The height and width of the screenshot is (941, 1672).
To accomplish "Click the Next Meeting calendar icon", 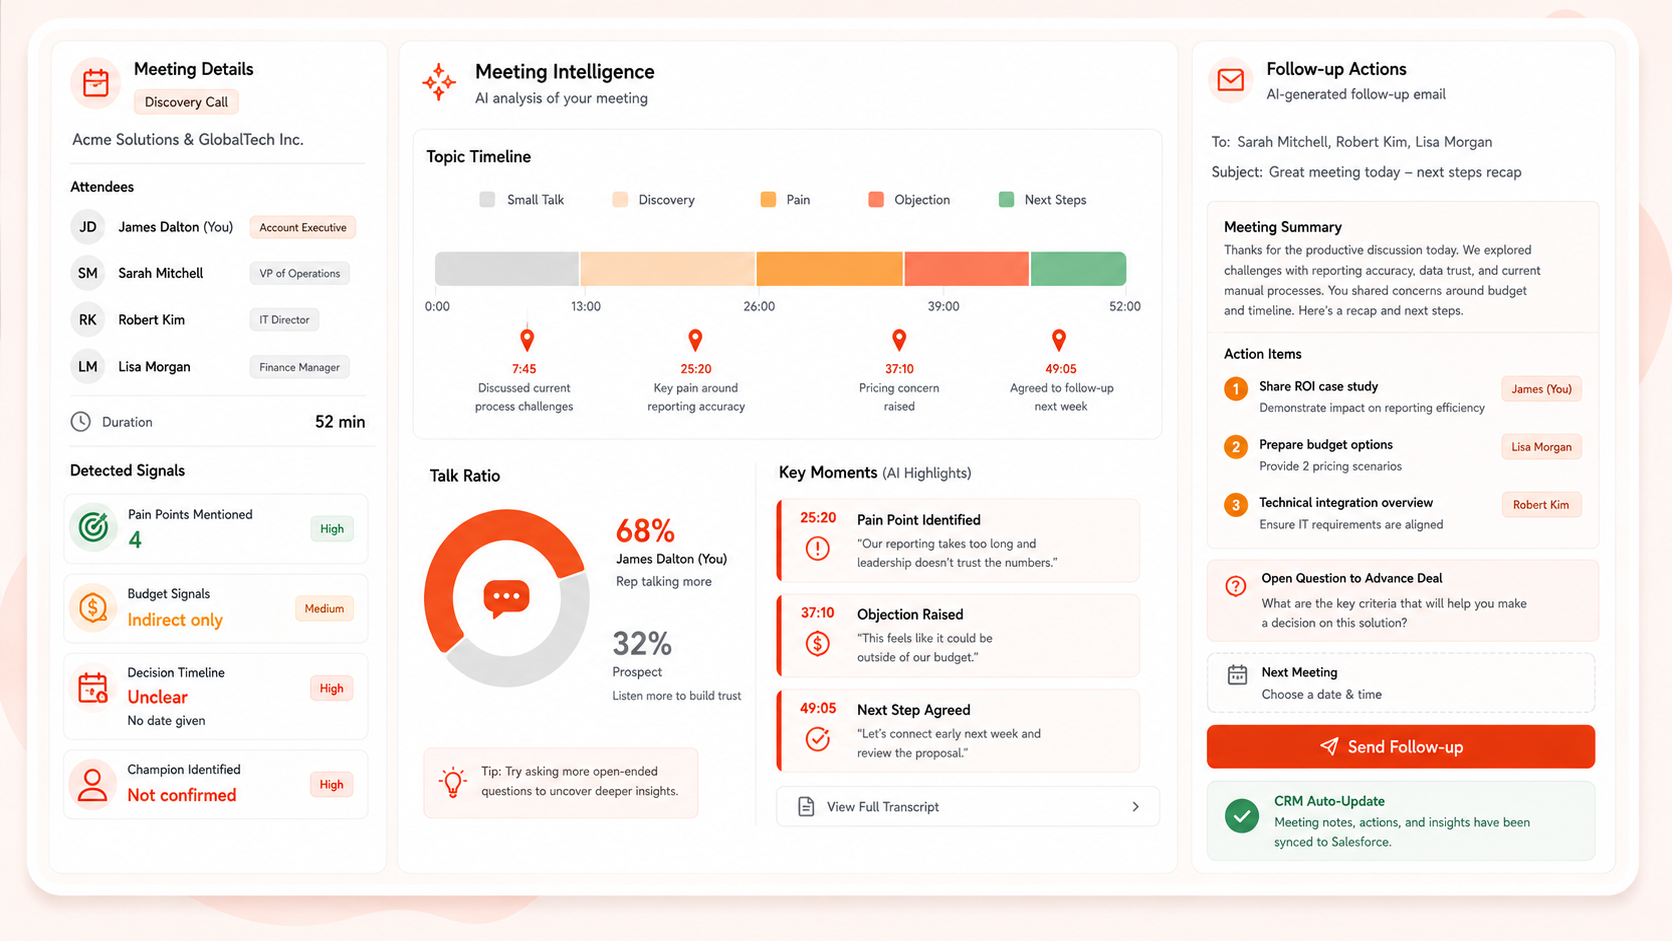I will click(1237, 675).
